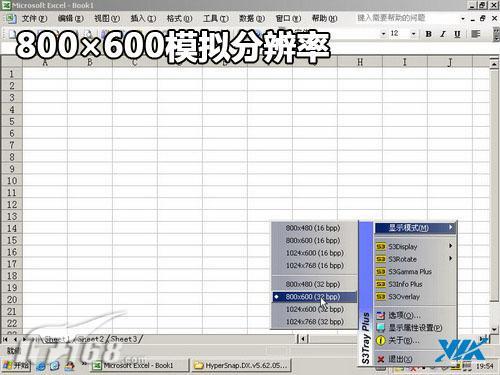Open 显示属性设置(P) display properties

(x=415, y=328)
